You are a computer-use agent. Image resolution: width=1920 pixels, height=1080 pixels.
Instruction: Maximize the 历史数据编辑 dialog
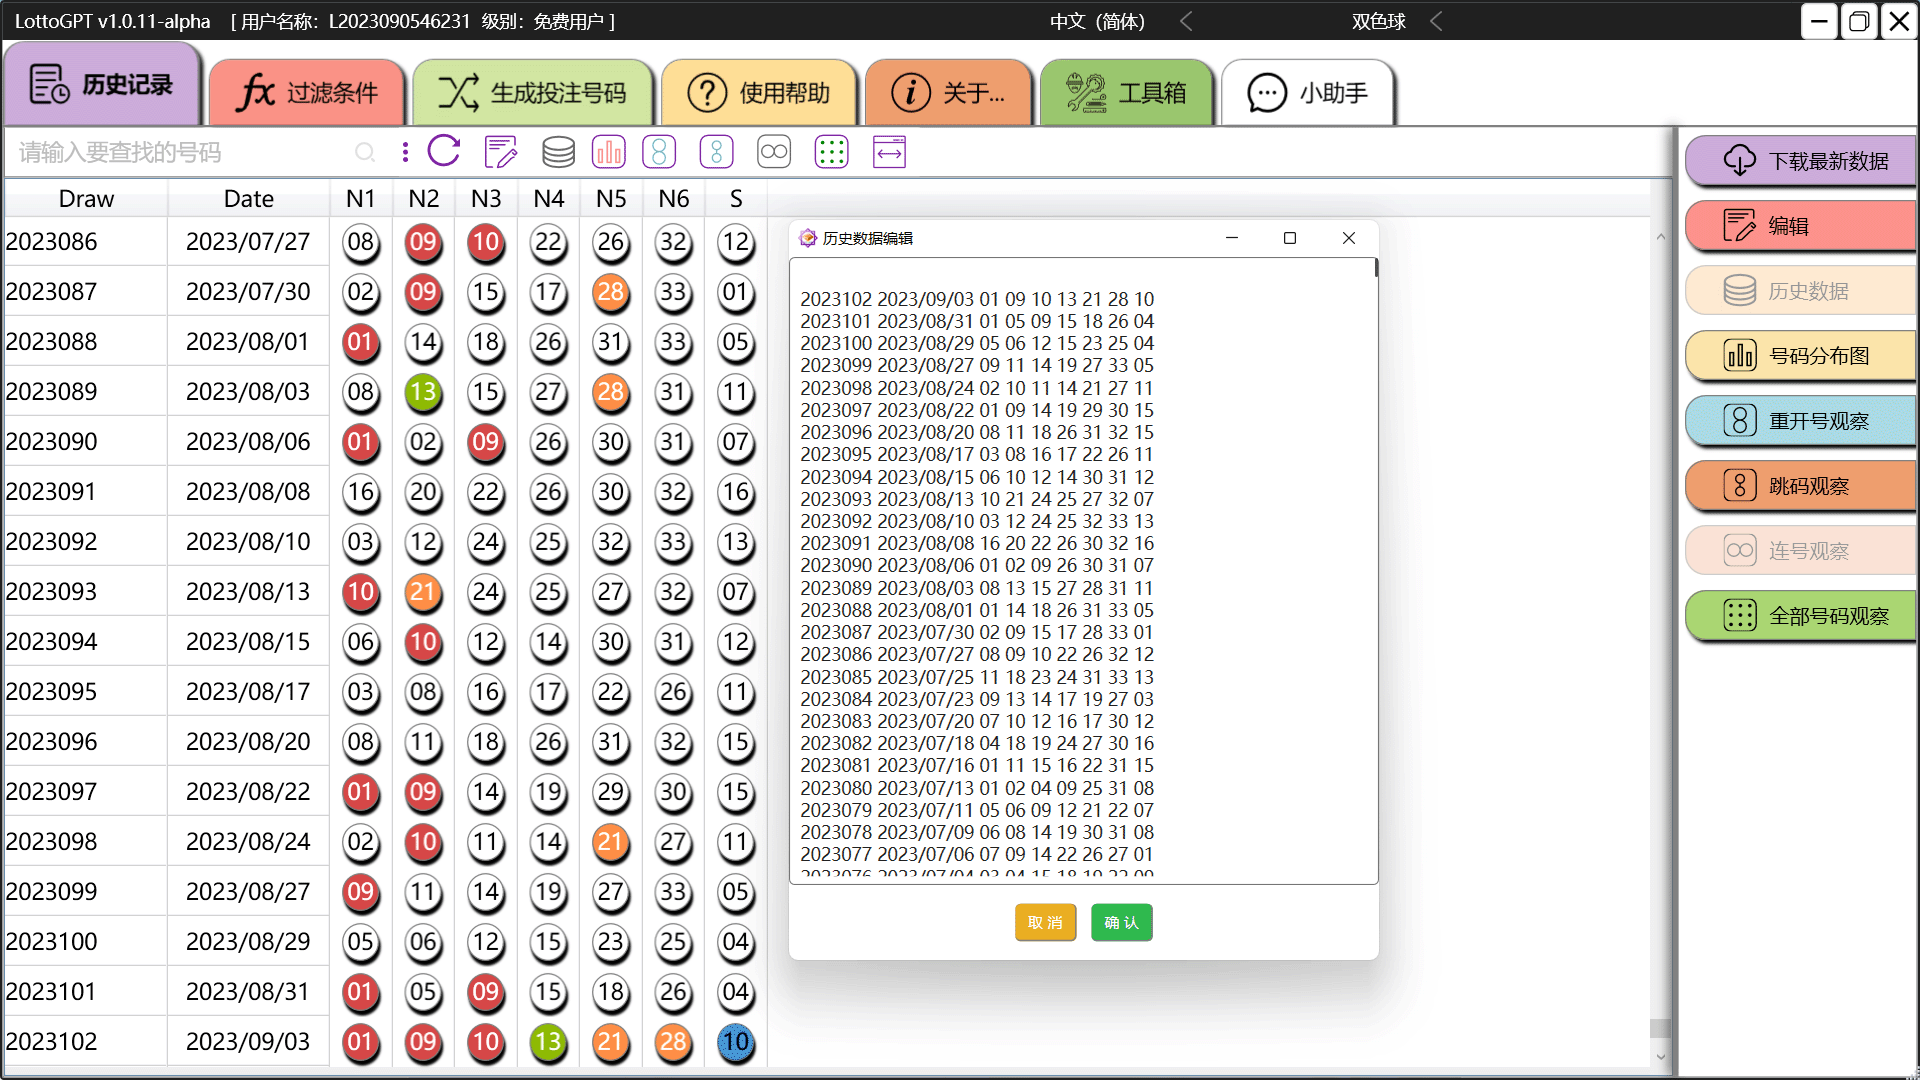(x=1290, y=238)
